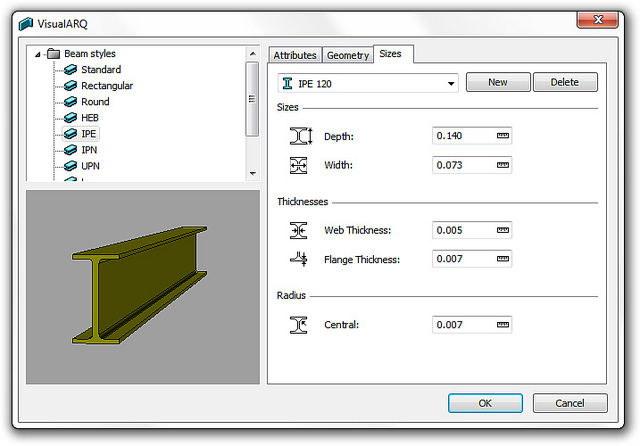
Task: Click the New size button
Action: coord(497,83)
